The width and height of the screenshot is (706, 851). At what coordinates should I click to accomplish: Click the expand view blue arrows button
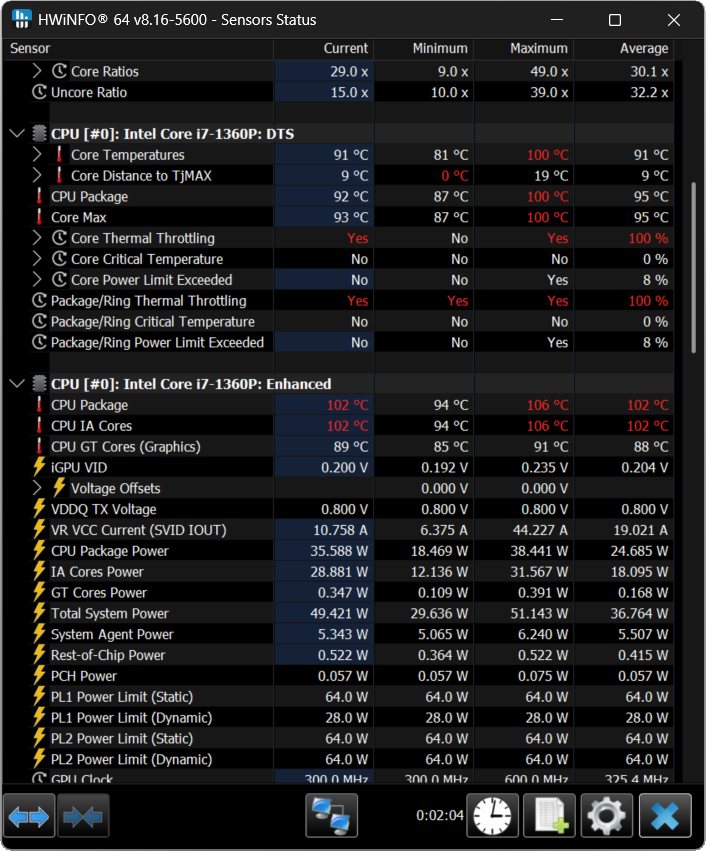[x=28, y=816]
